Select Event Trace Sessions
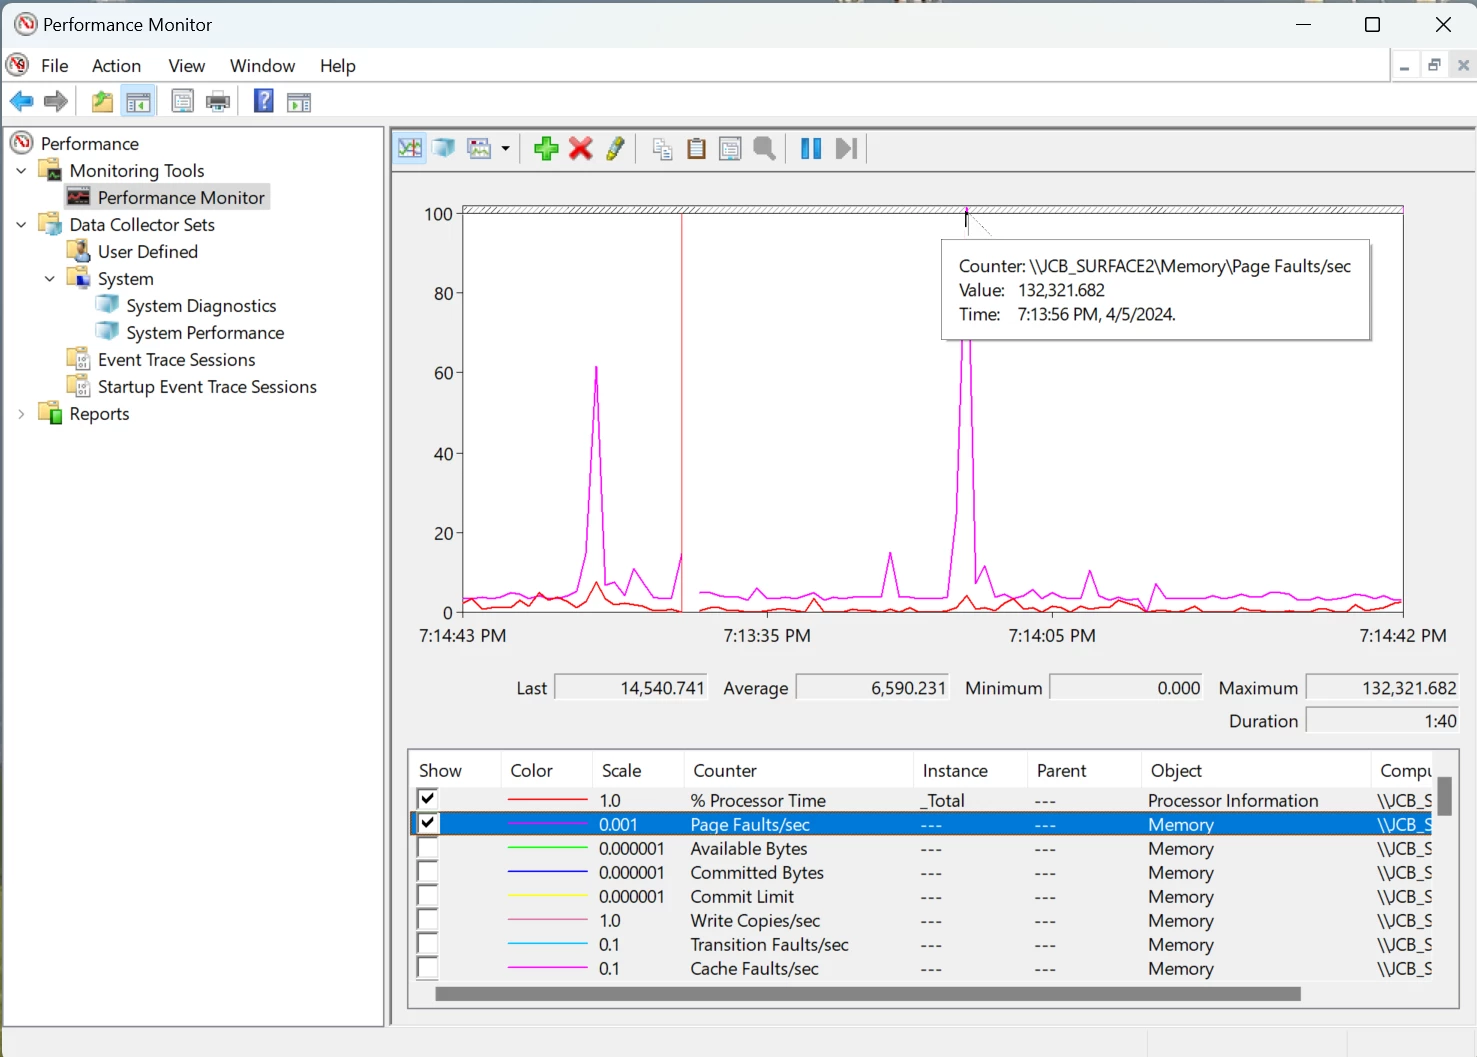 tap(177, 360)
